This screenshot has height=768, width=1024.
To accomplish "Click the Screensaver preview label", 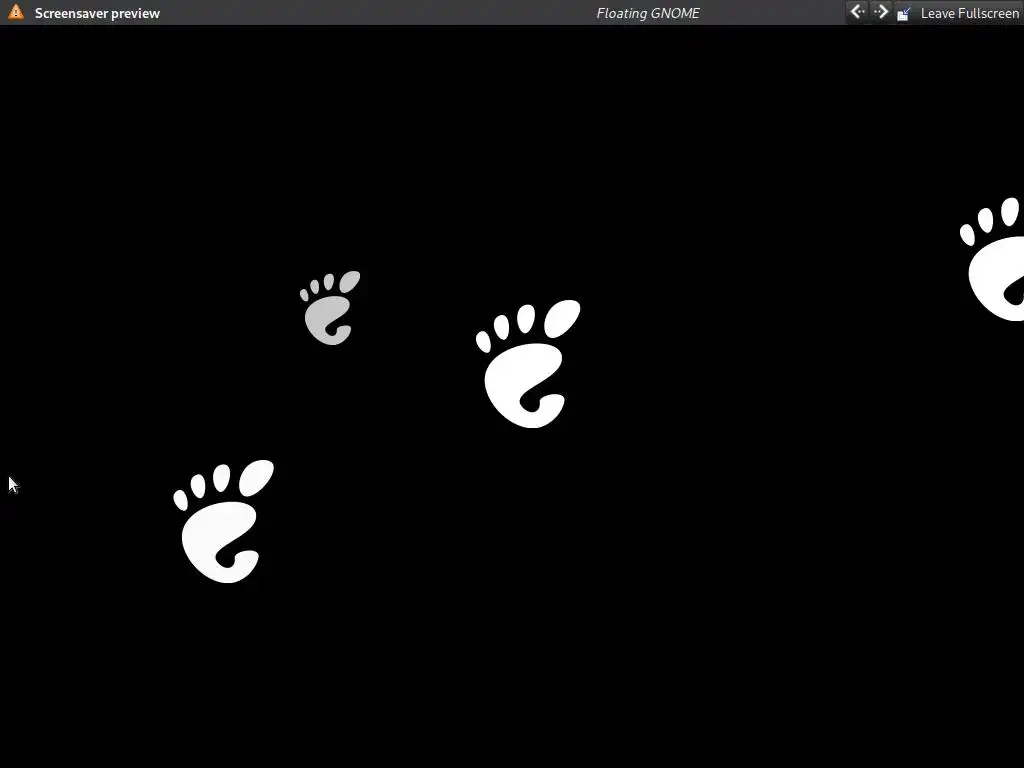I will click(x=97, y=13).
